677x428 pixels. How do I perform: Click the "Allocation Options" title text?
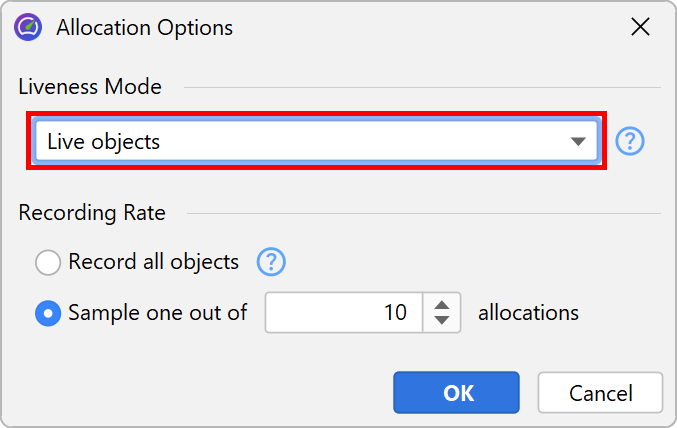(144, 27)
